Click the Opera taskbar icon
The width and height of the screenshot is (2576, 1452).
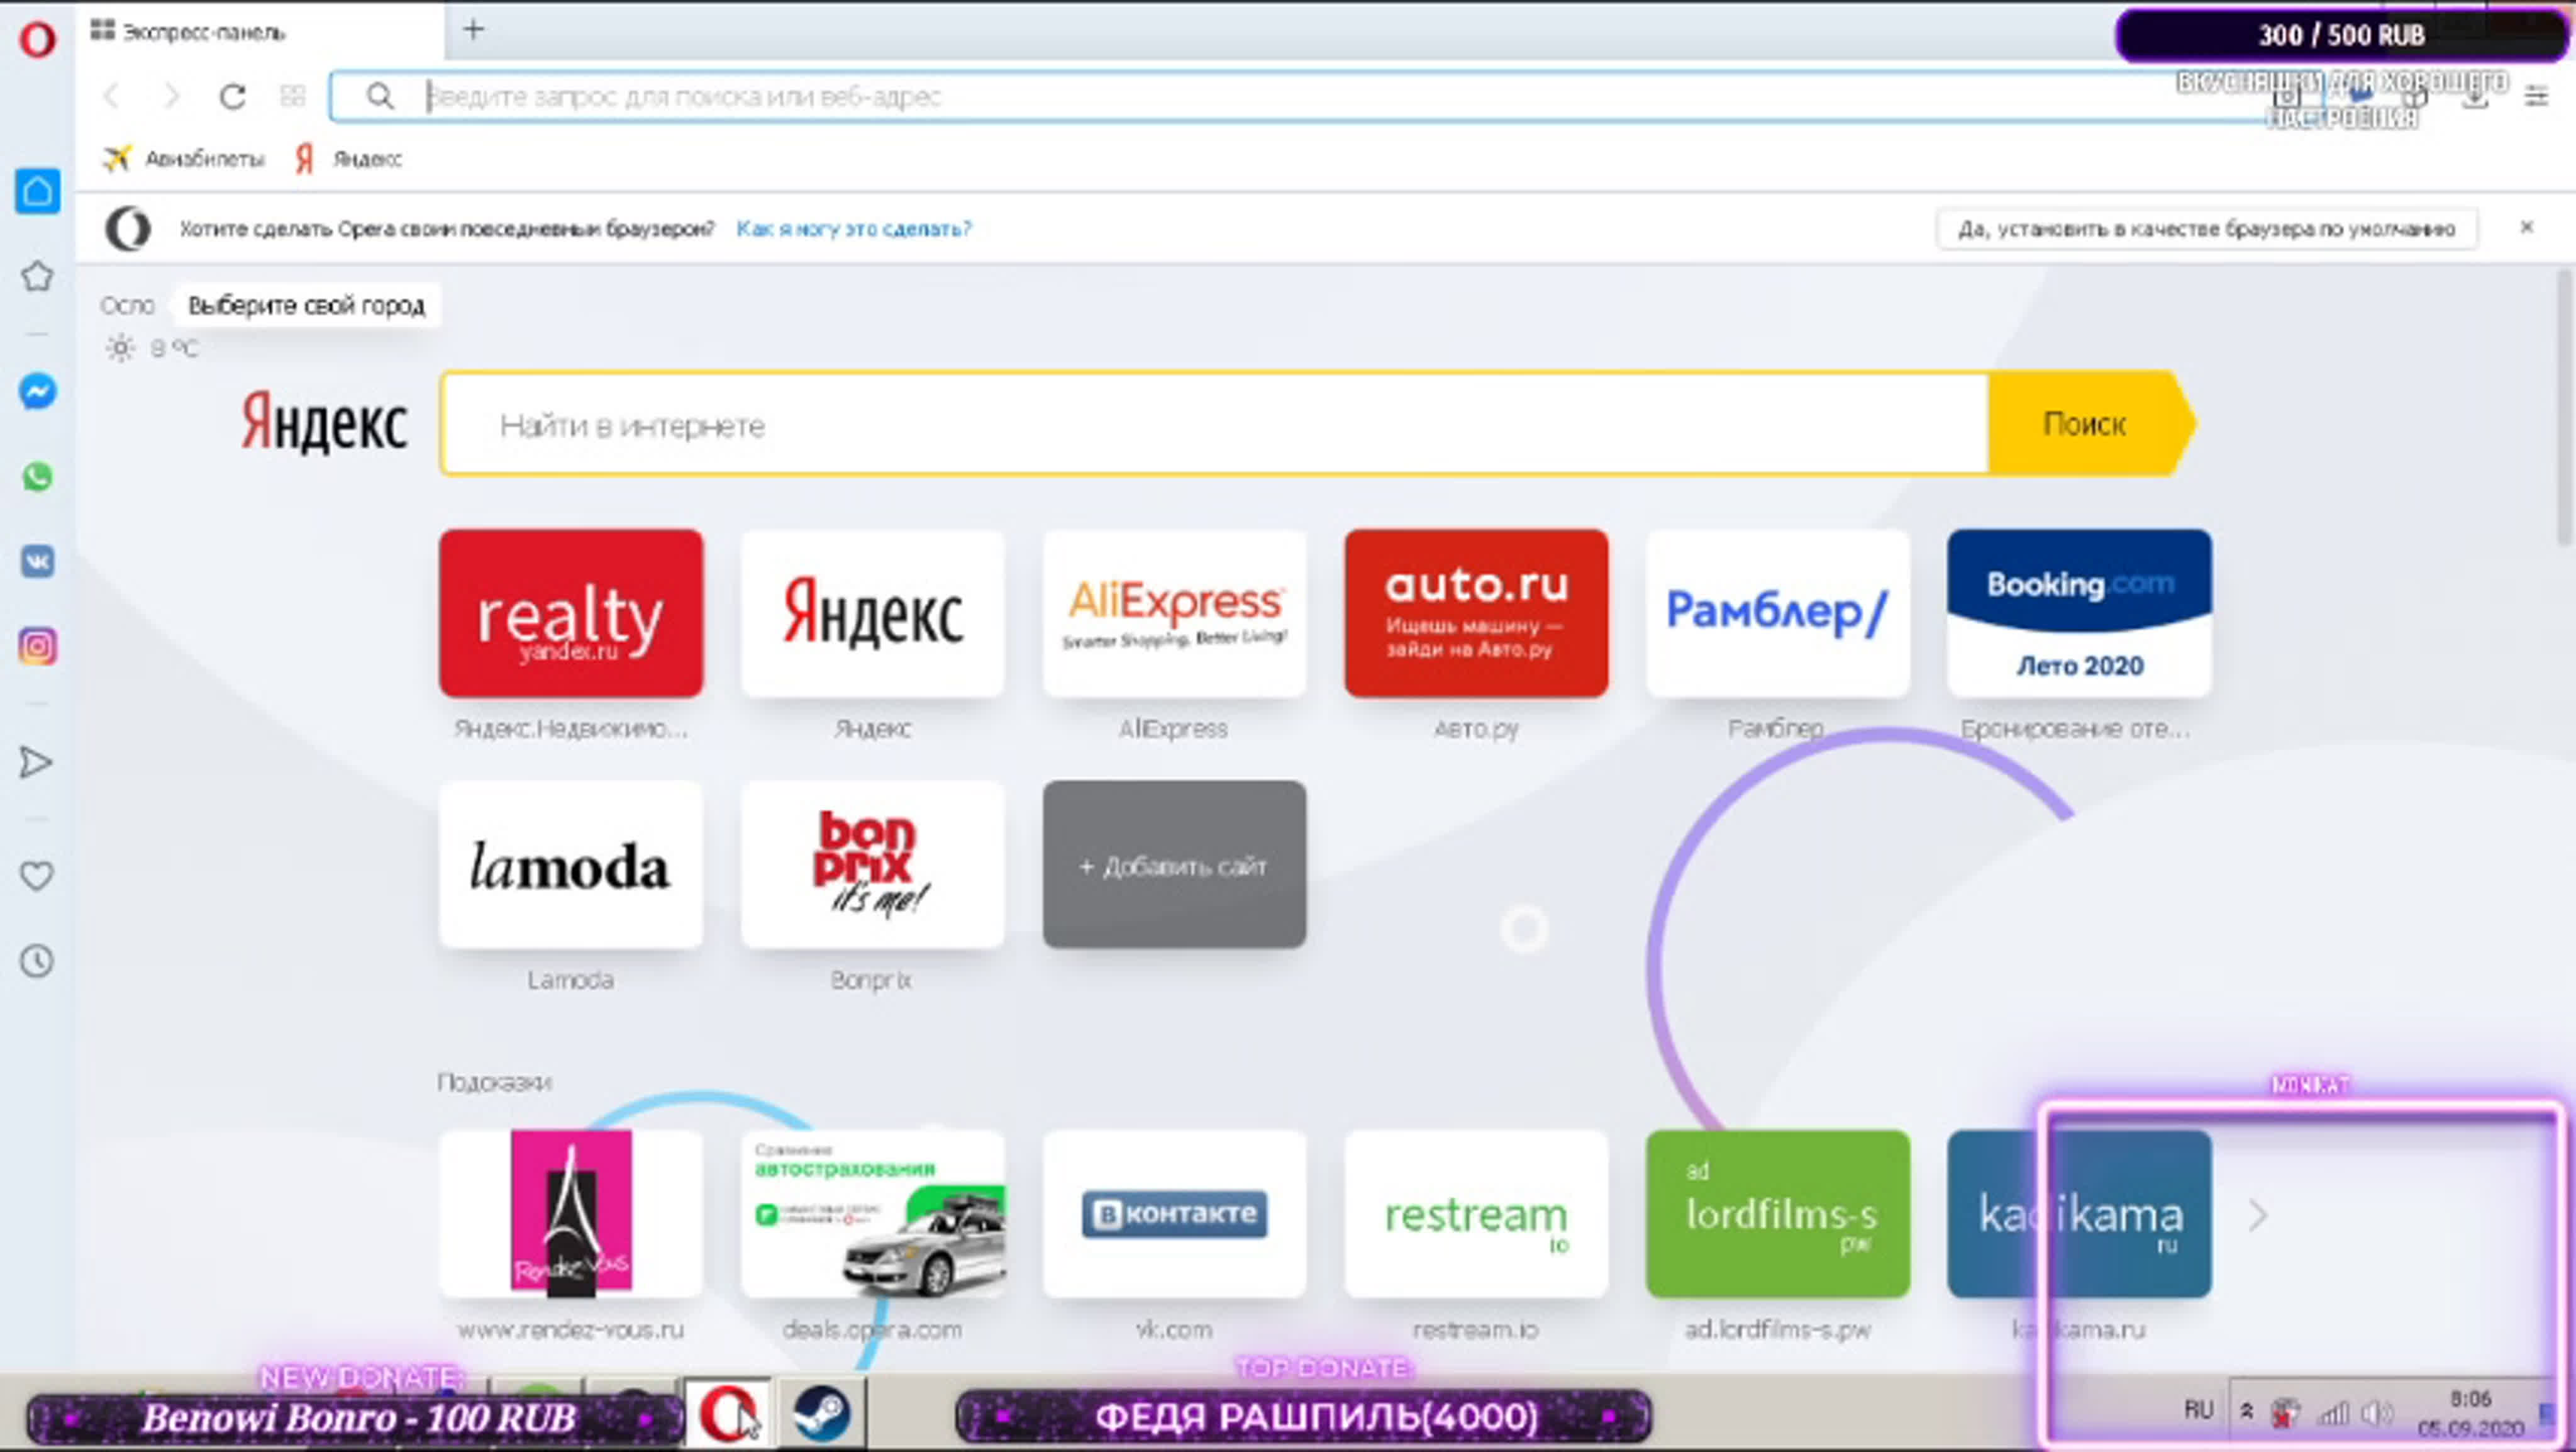(728, 1413)
